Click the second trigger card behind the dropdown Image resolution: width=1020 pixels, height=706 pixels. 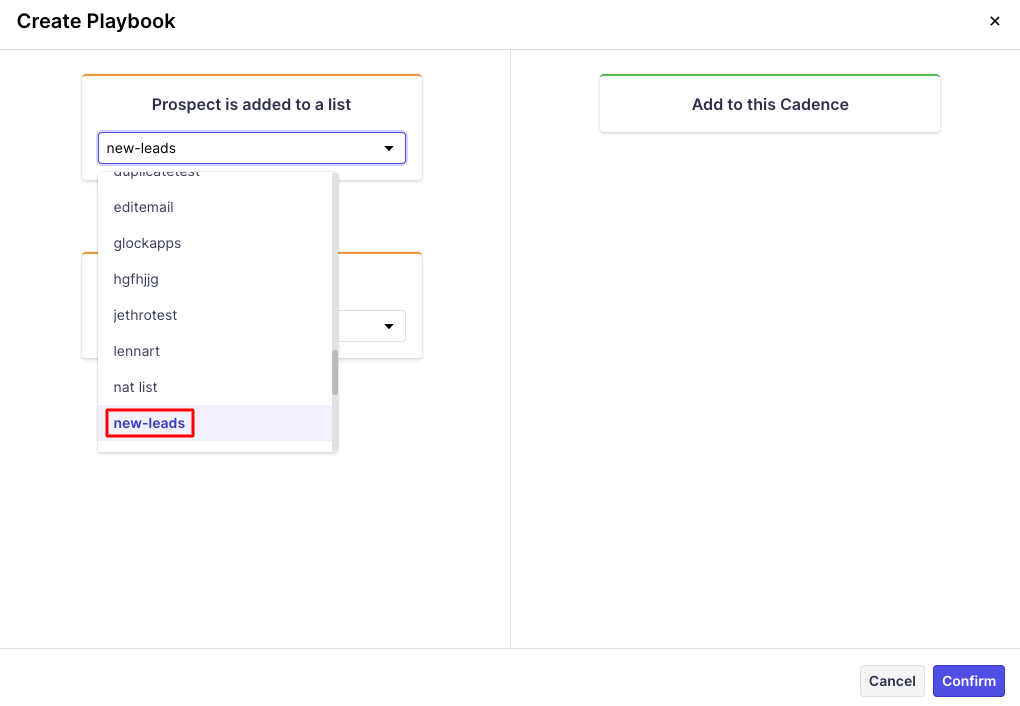coord(380,280)
